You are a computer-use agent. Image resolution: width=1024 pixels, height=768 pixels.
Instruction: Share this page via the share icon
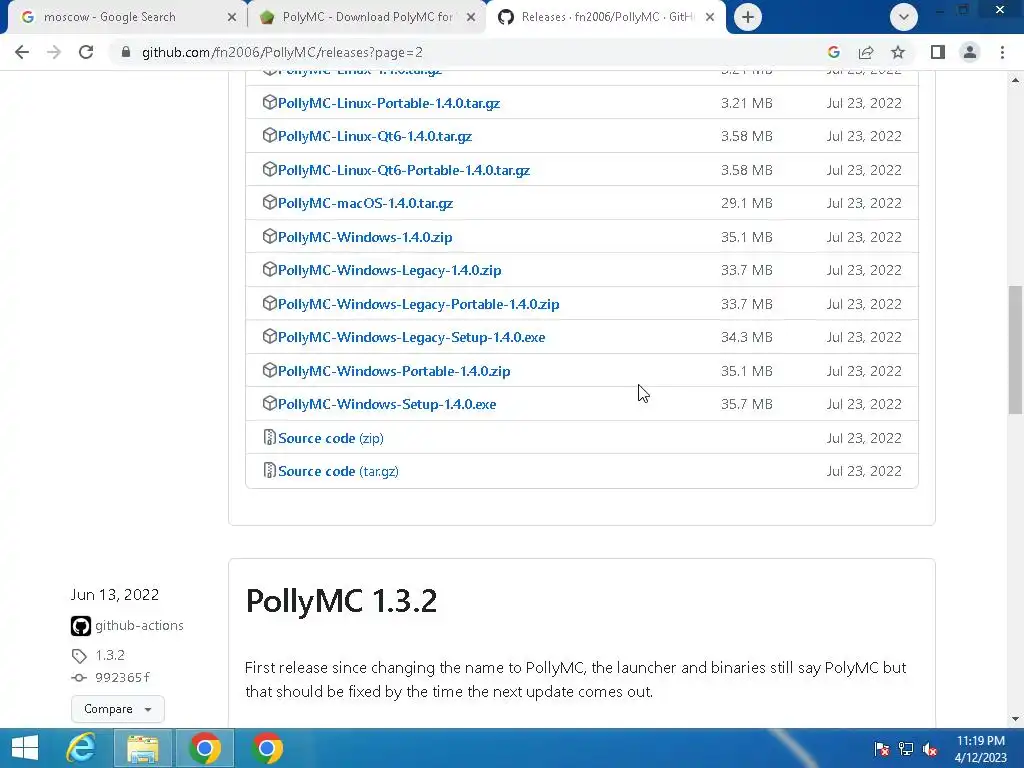click(x=866, y=52)
